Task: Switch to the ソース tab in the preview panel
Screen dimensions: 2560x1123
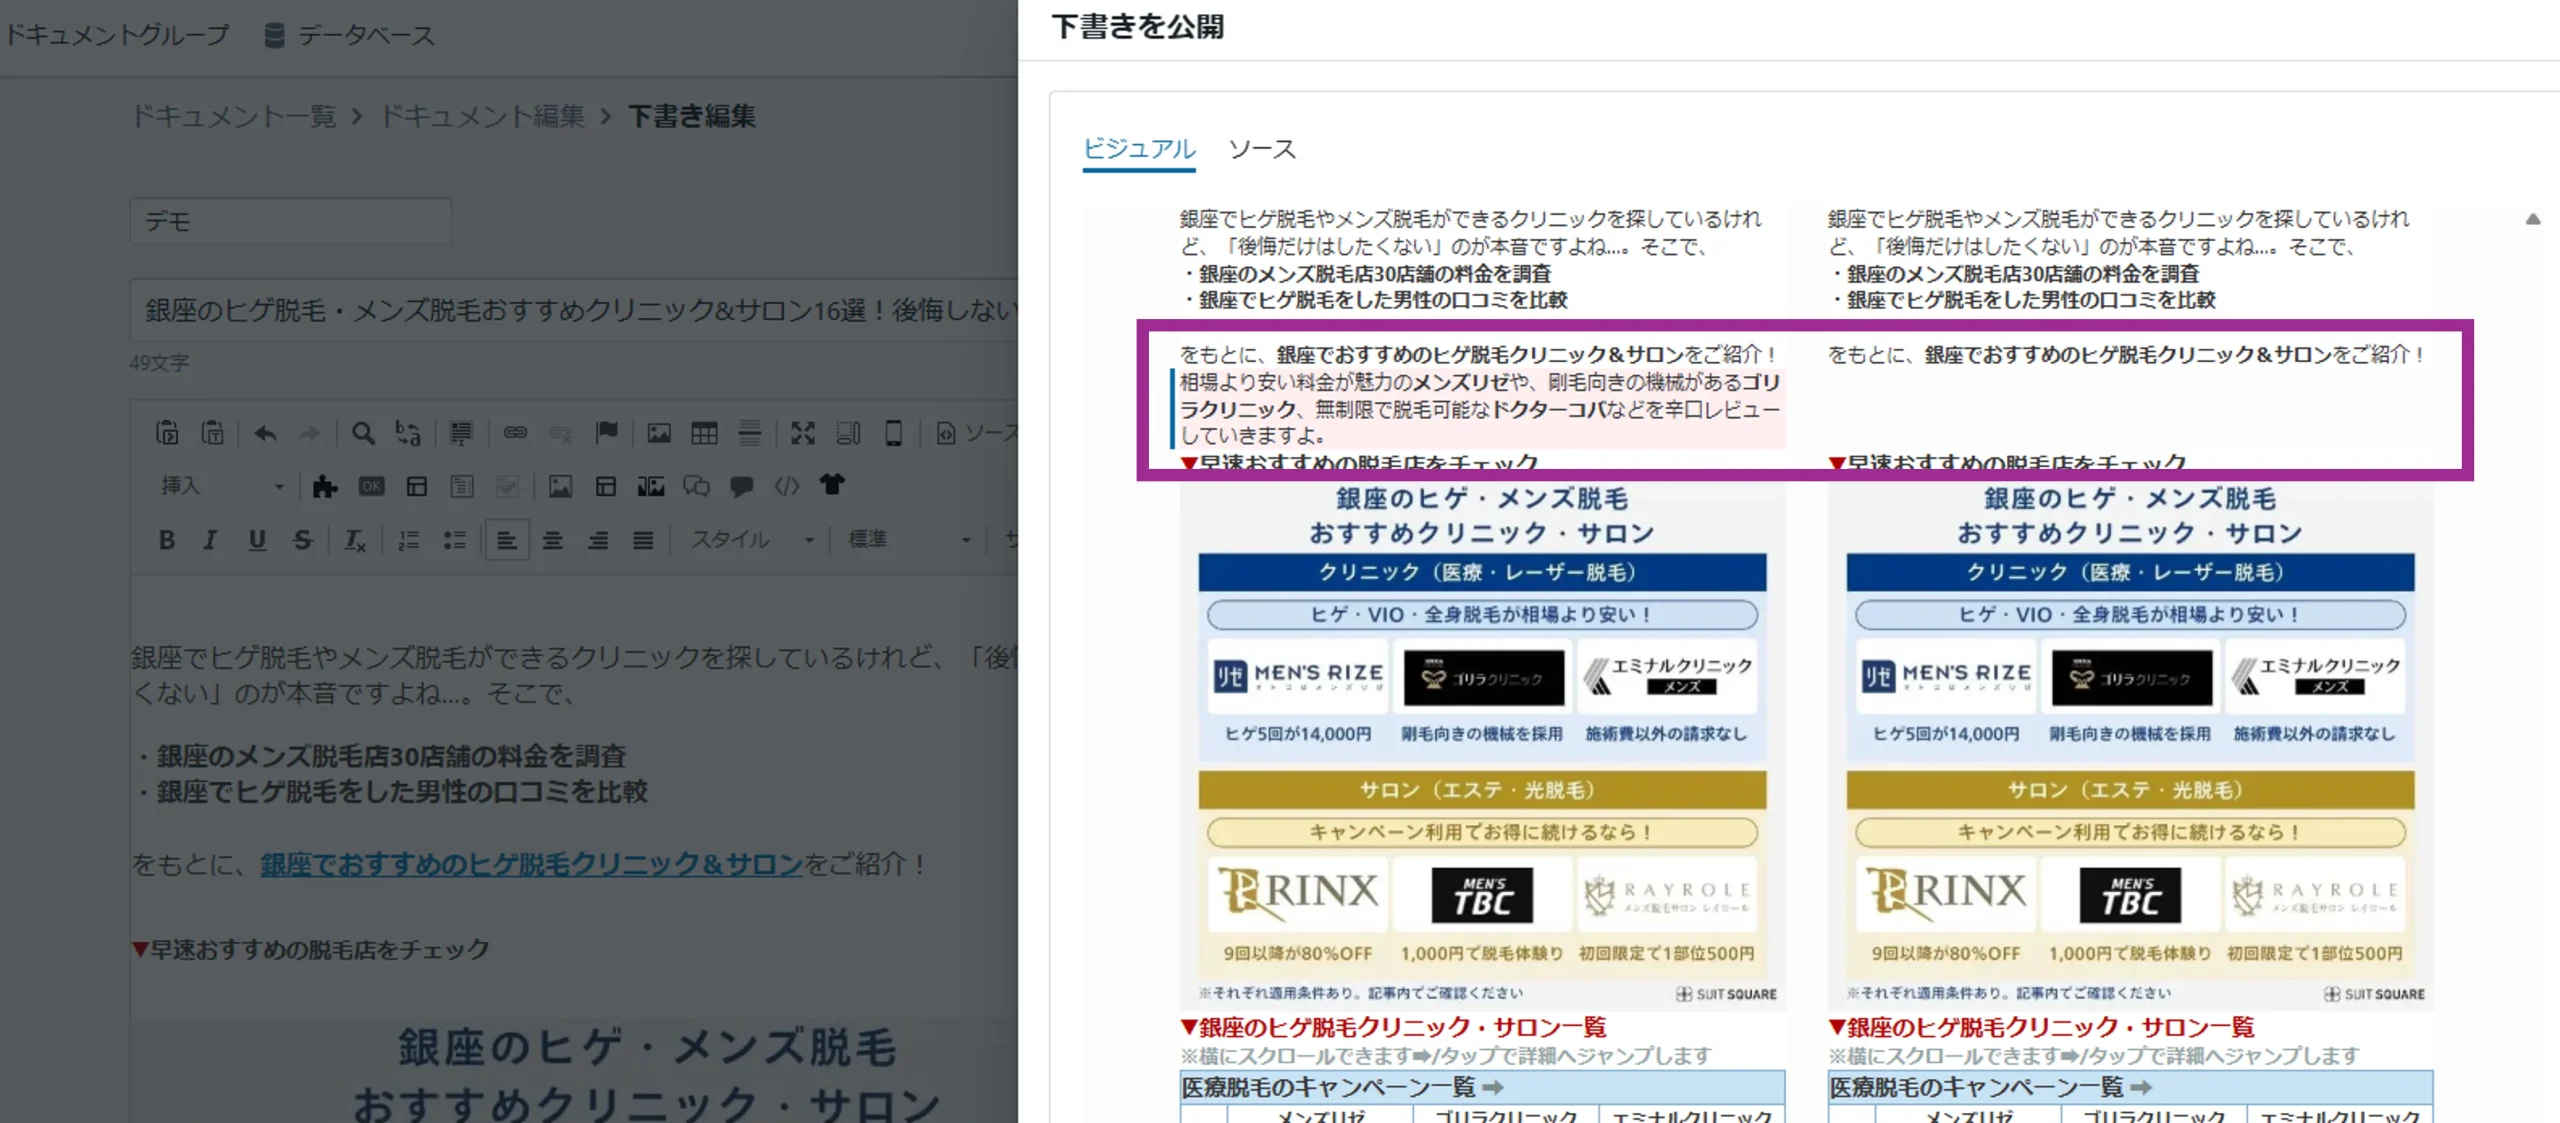Action: (1262, 150)
